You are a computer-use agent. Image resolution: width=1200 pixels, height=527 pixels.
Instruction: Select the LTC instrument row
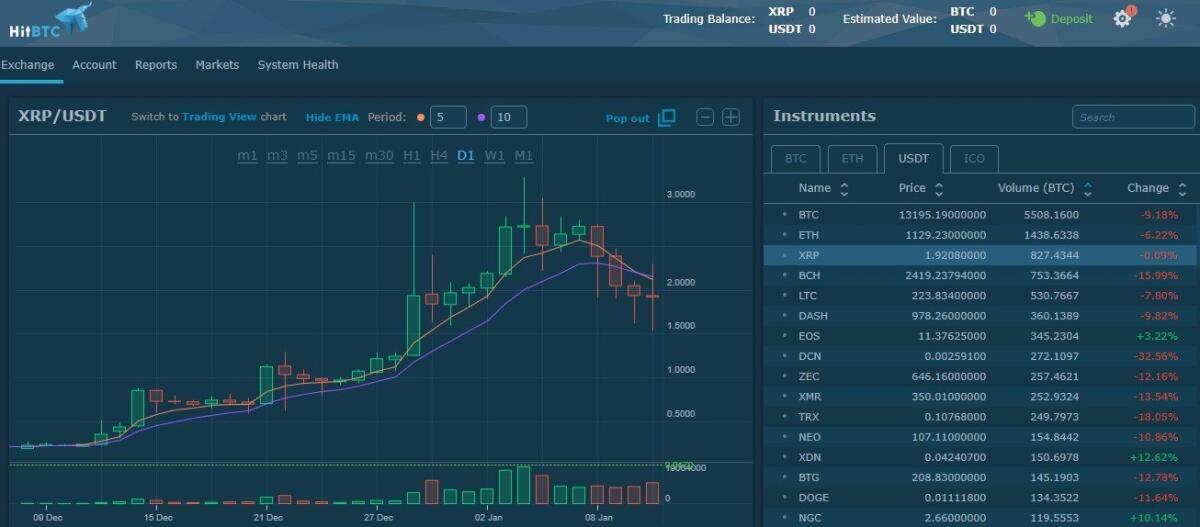point(981,295)
